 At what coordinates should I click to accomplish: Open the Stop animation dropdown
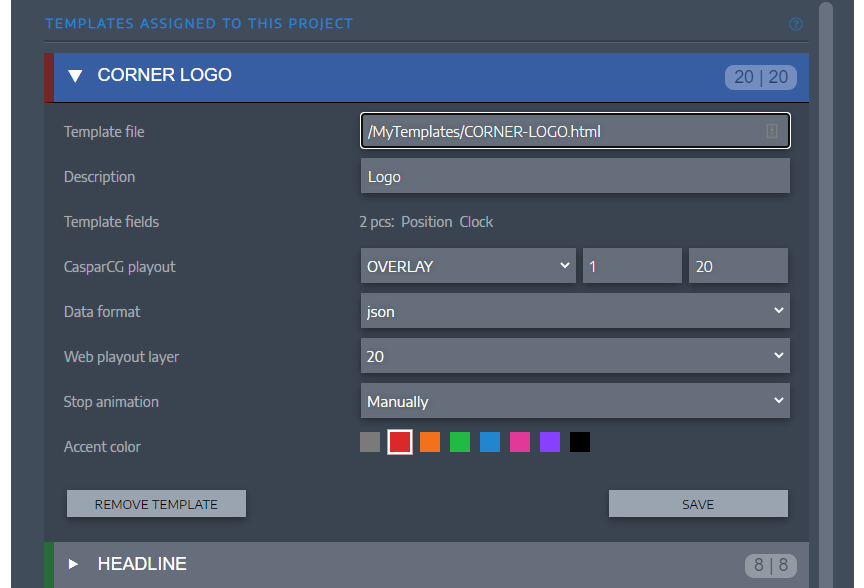pyautogui.click(x=575, y=402)
